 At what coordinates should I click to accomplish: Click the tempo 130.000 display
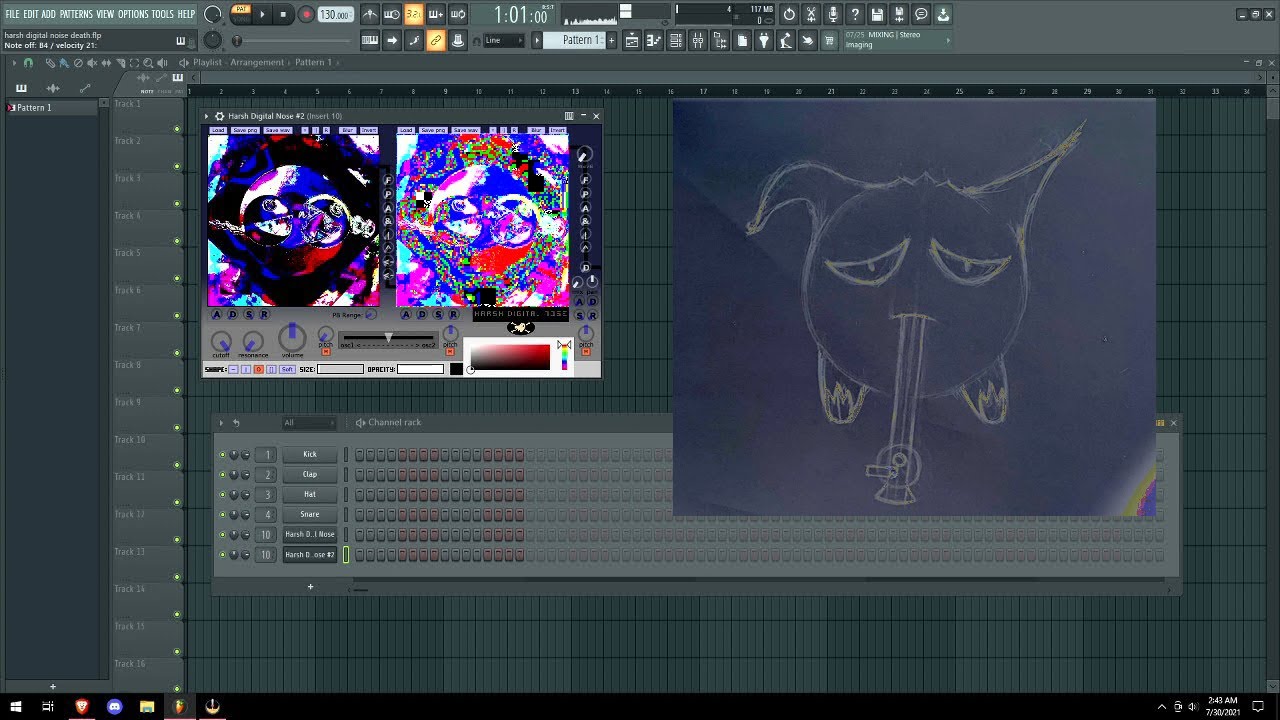point(335,14)
